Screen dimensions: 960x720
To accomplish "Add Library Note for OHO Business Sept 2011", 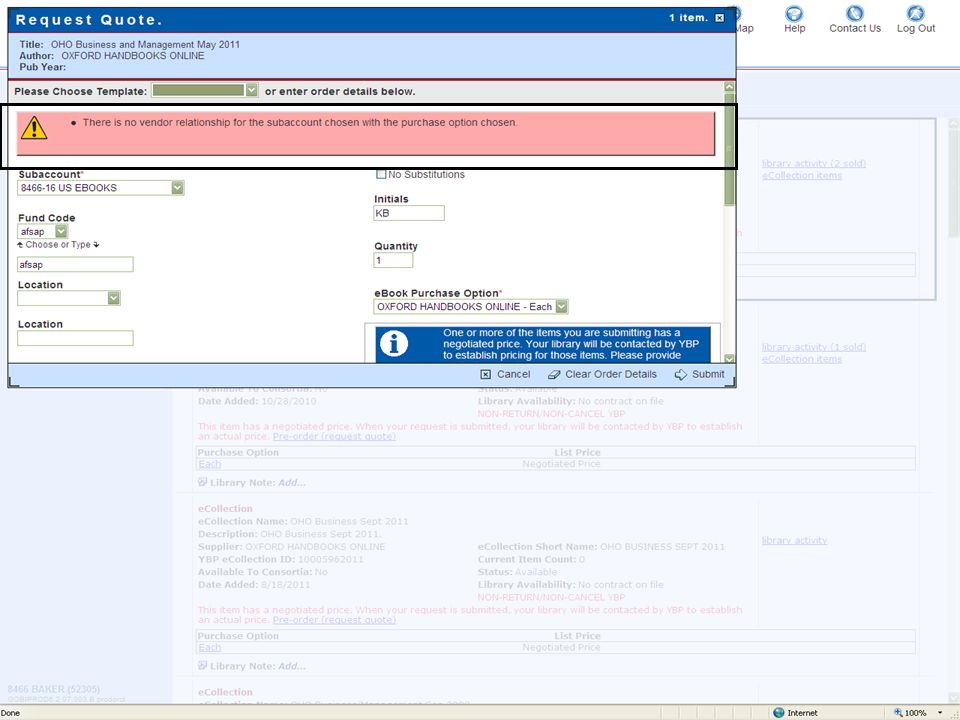I will tap(291, 666).
